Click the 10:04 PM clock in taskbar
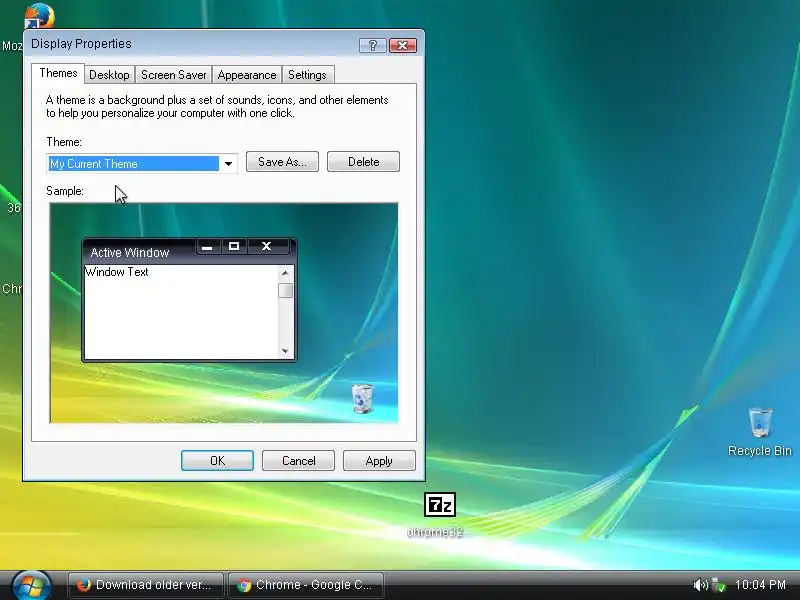The width and height of the screenshot is (800, 600). [760, 585]
